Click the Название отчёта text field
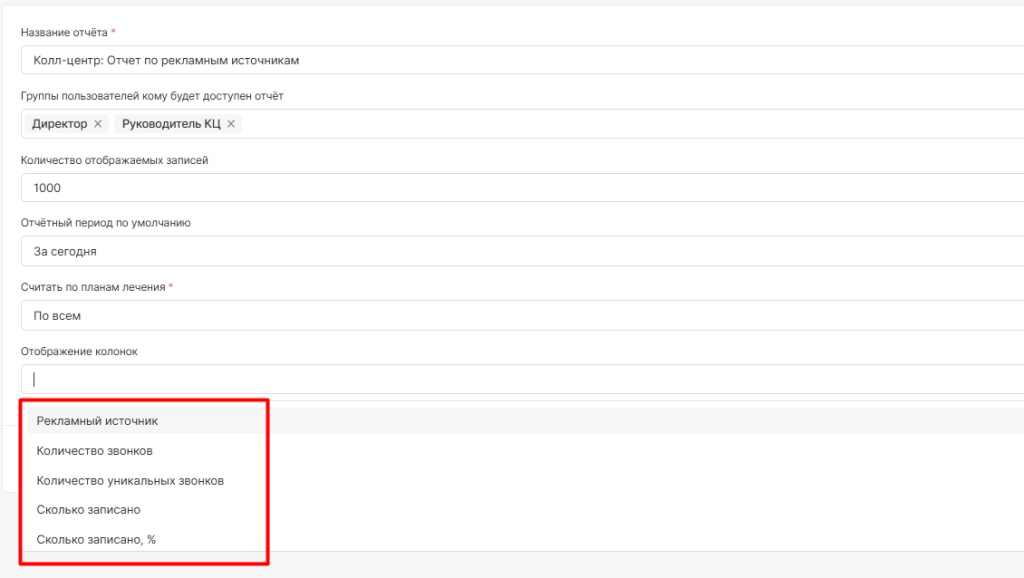Viewport: 1024px width, 578px height. (x=500, y=60)
